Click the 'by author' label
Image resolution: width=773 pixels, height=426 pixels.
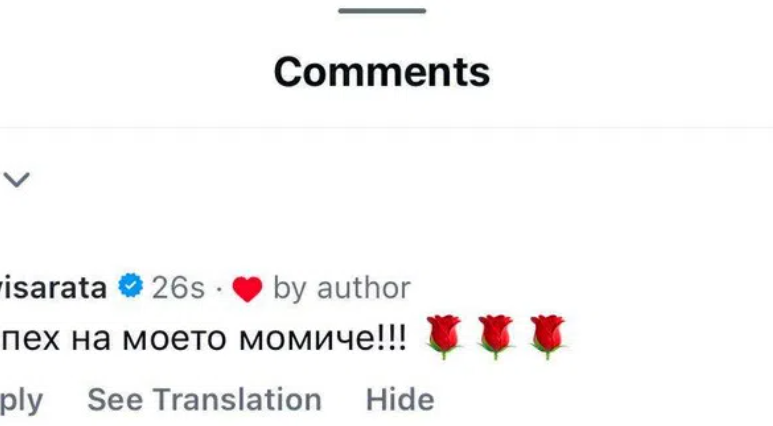tap(342, 288)
